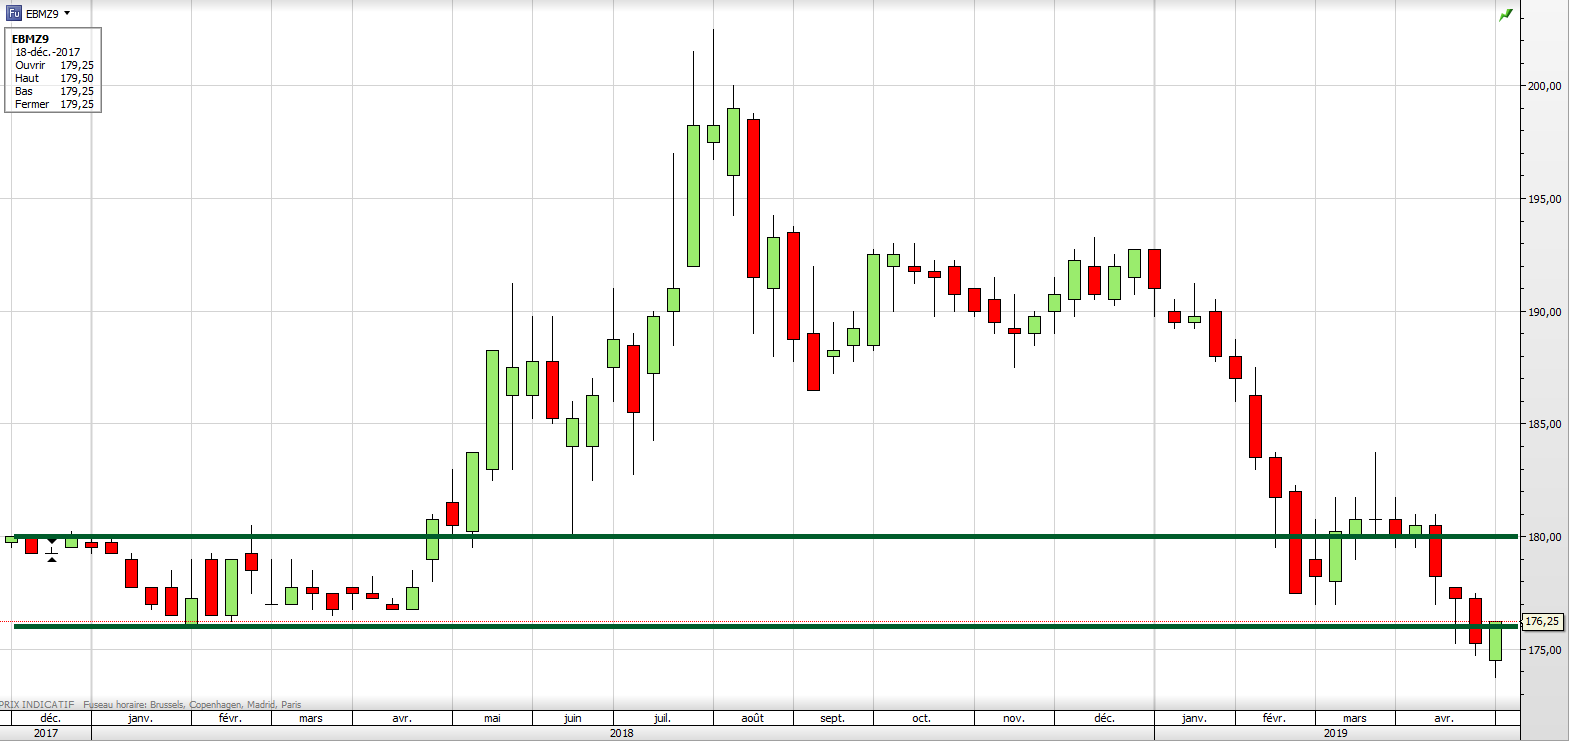The height and width of the screenshot is (741, 1569).
Task: Click the PRIX INDICATIF label
Action: click(38, 705)
